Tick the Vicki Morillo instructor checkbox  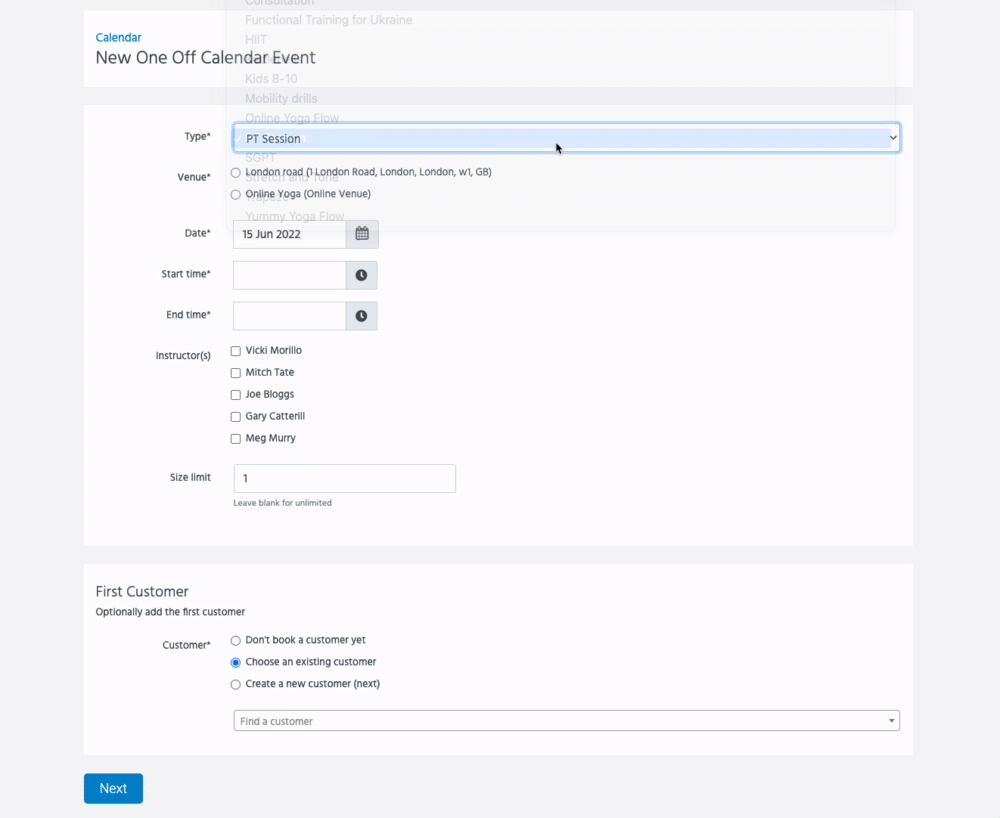coord(236,351)
